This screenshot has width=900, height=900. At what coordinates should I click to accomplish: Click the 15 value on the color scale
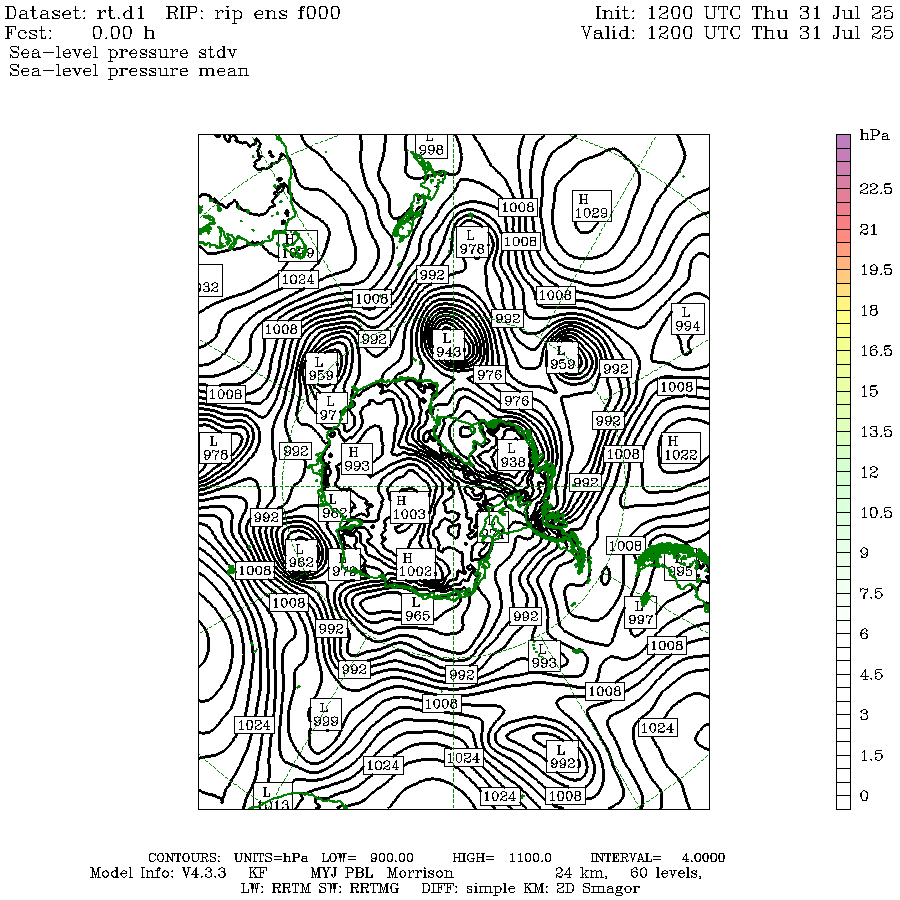click(x=869, y=391)
